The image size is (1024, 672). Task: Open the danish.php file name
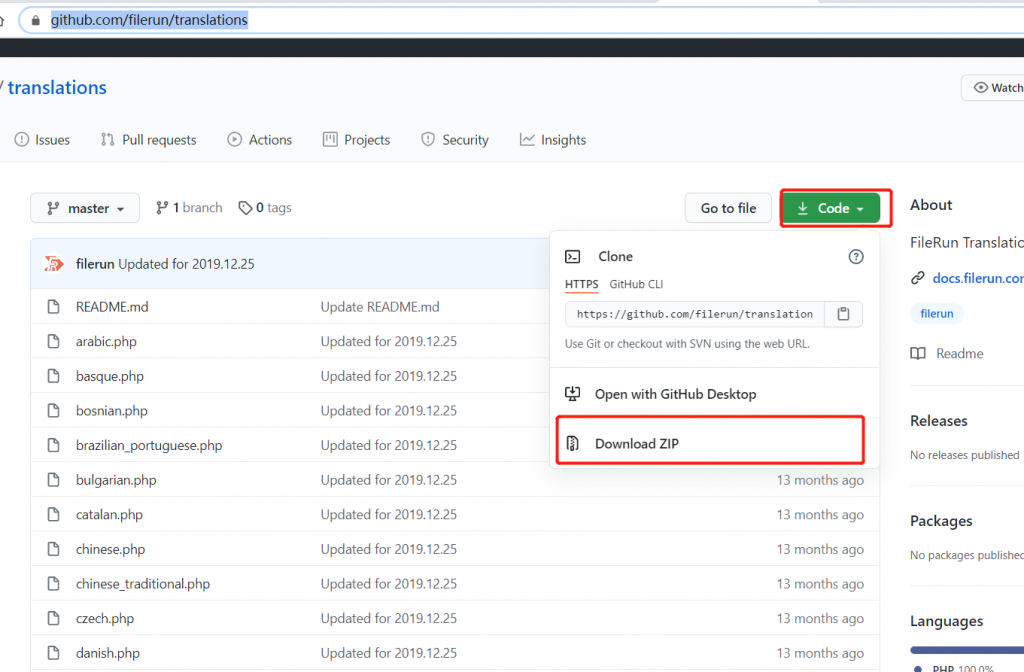pos(108,653)
